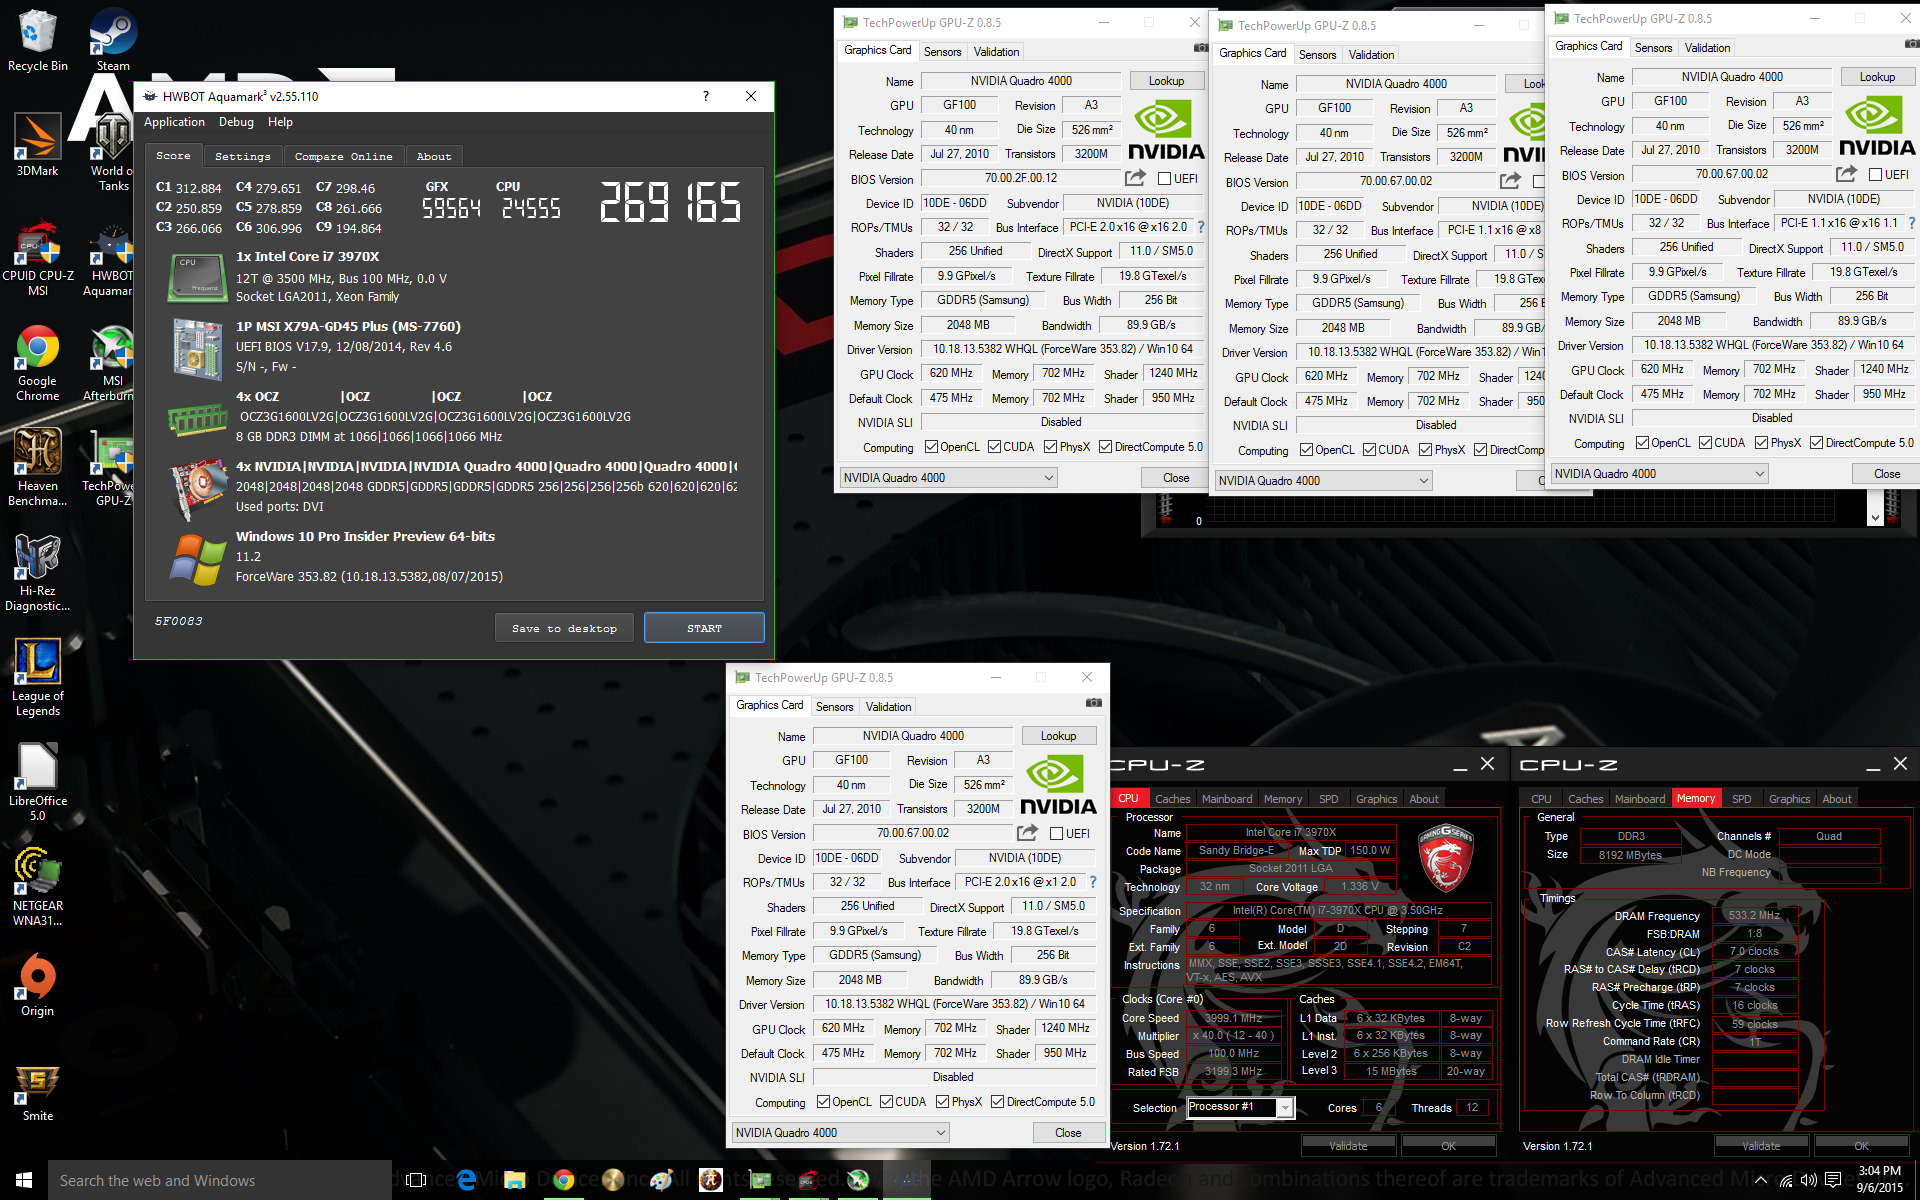Image resolution: width=1920 pixels, height=1200 pixels.
Task: Click the BIOS share icon in first GPU-Z window
Action: tap(1135, 178)
